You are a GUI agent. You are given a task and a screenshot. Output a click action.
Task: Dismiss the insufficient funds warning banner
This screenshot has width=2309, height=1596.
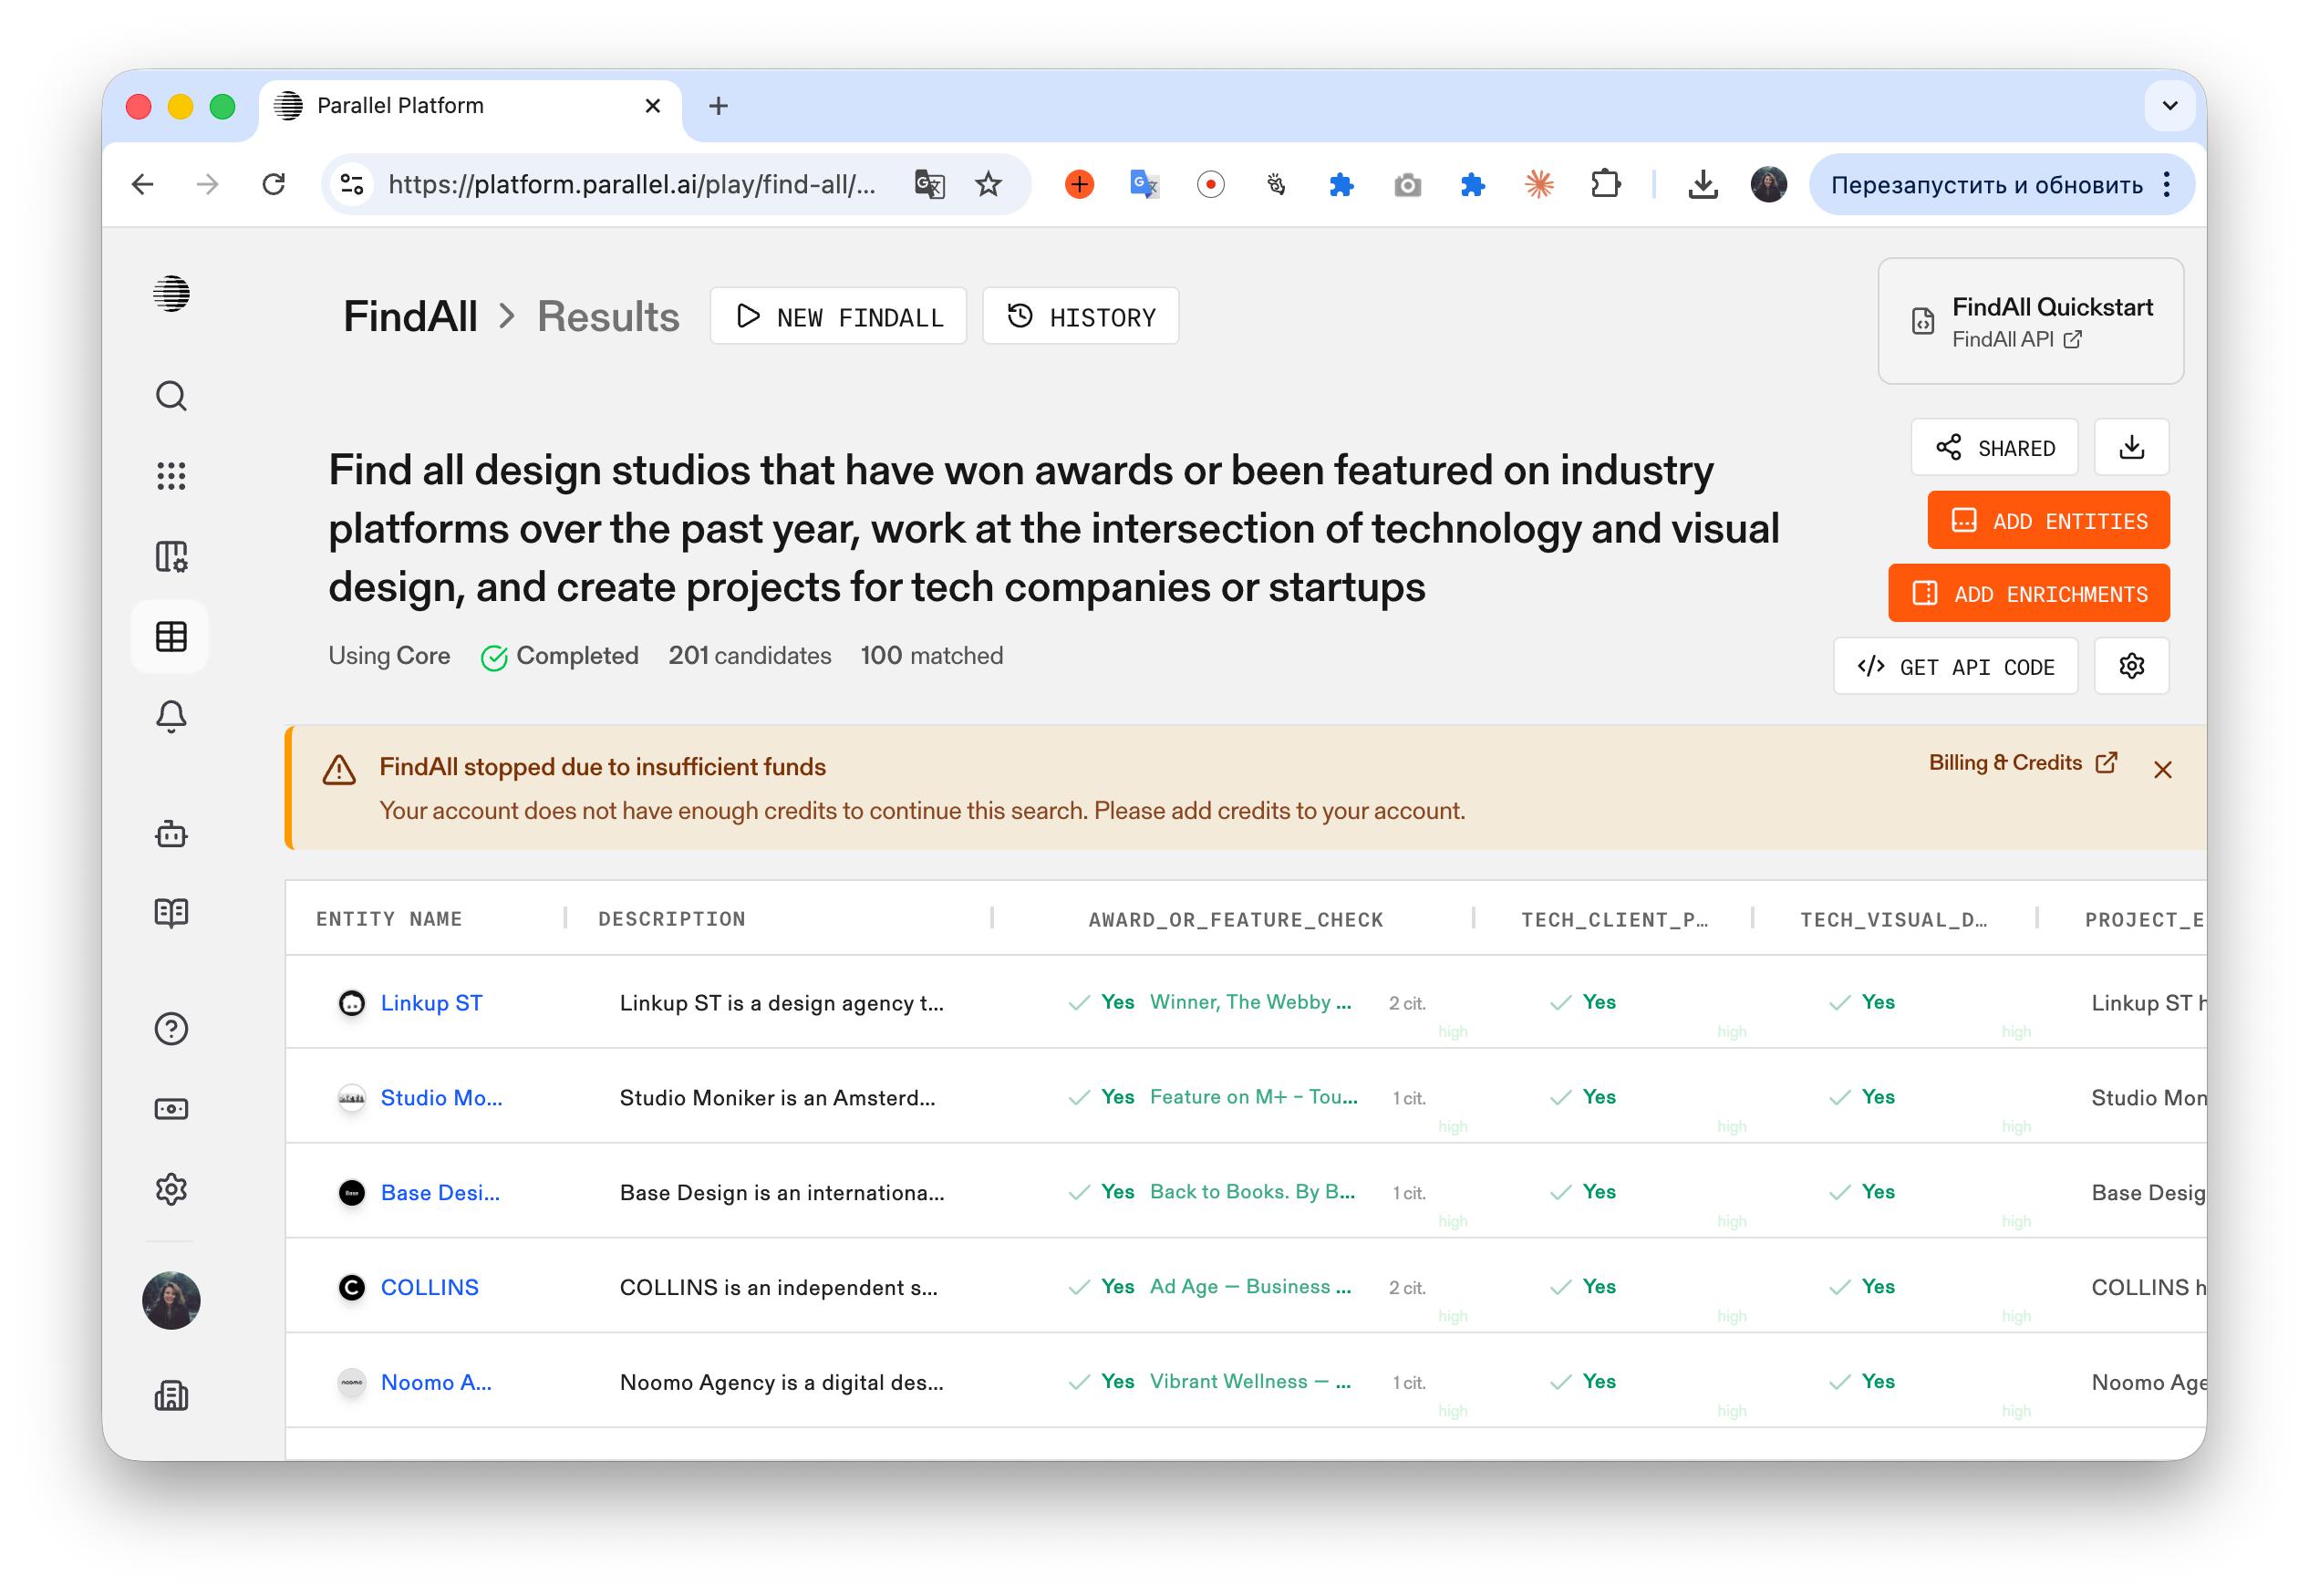[x=2162, y=769]
